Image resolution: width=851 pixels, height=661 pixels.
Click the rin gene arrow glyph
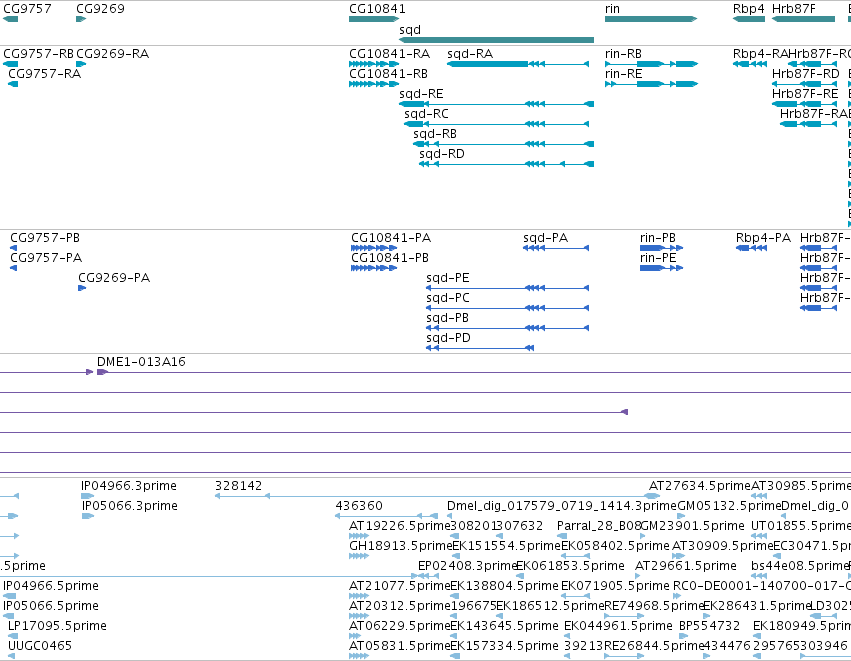651,19
